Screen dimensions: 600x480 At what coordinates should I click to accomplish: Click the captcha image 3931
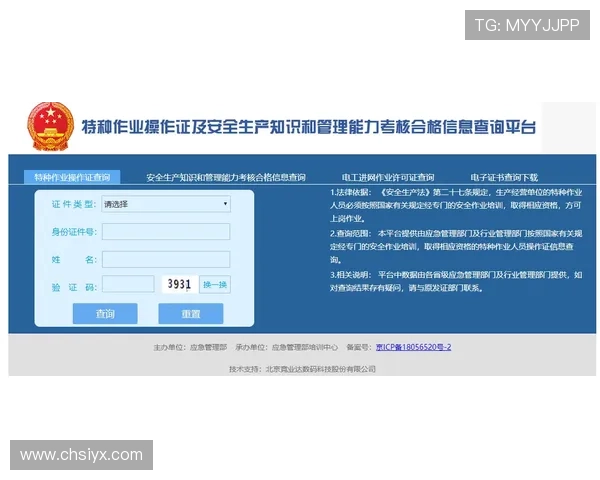point(179,284)
